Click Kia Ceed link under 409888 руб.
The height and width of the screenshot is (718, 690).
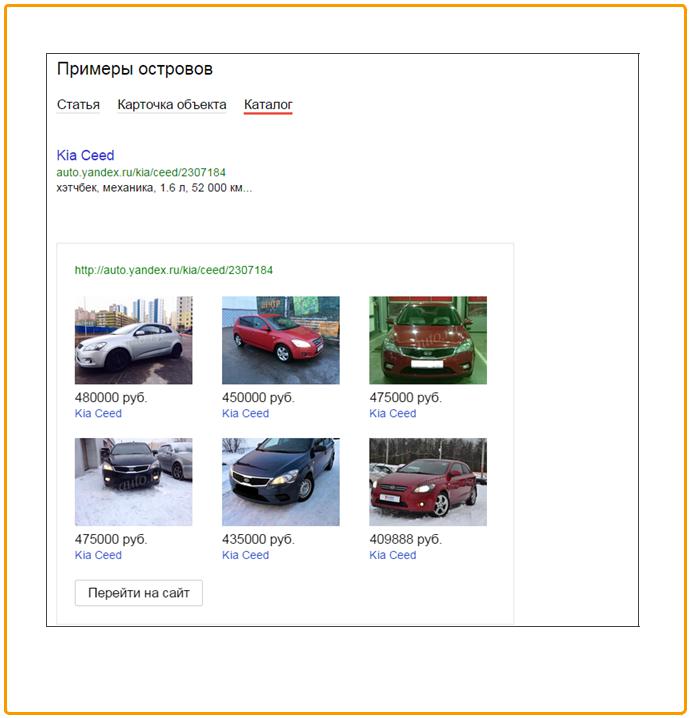392,555
